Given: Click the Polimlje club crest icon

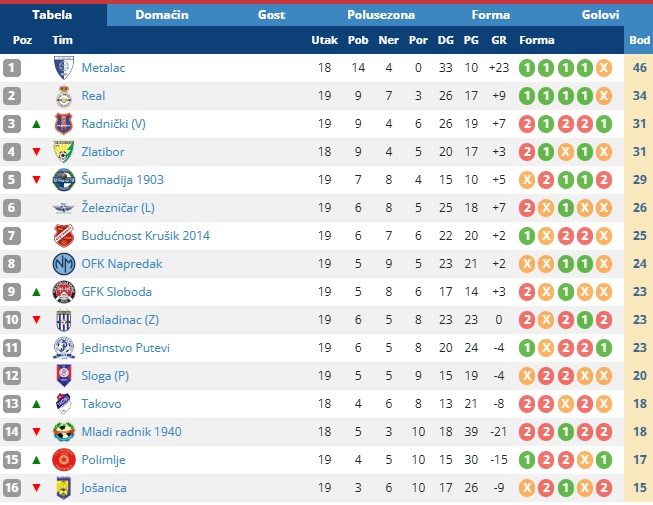Looking at the screenshot, I should [x=64, y=460].
